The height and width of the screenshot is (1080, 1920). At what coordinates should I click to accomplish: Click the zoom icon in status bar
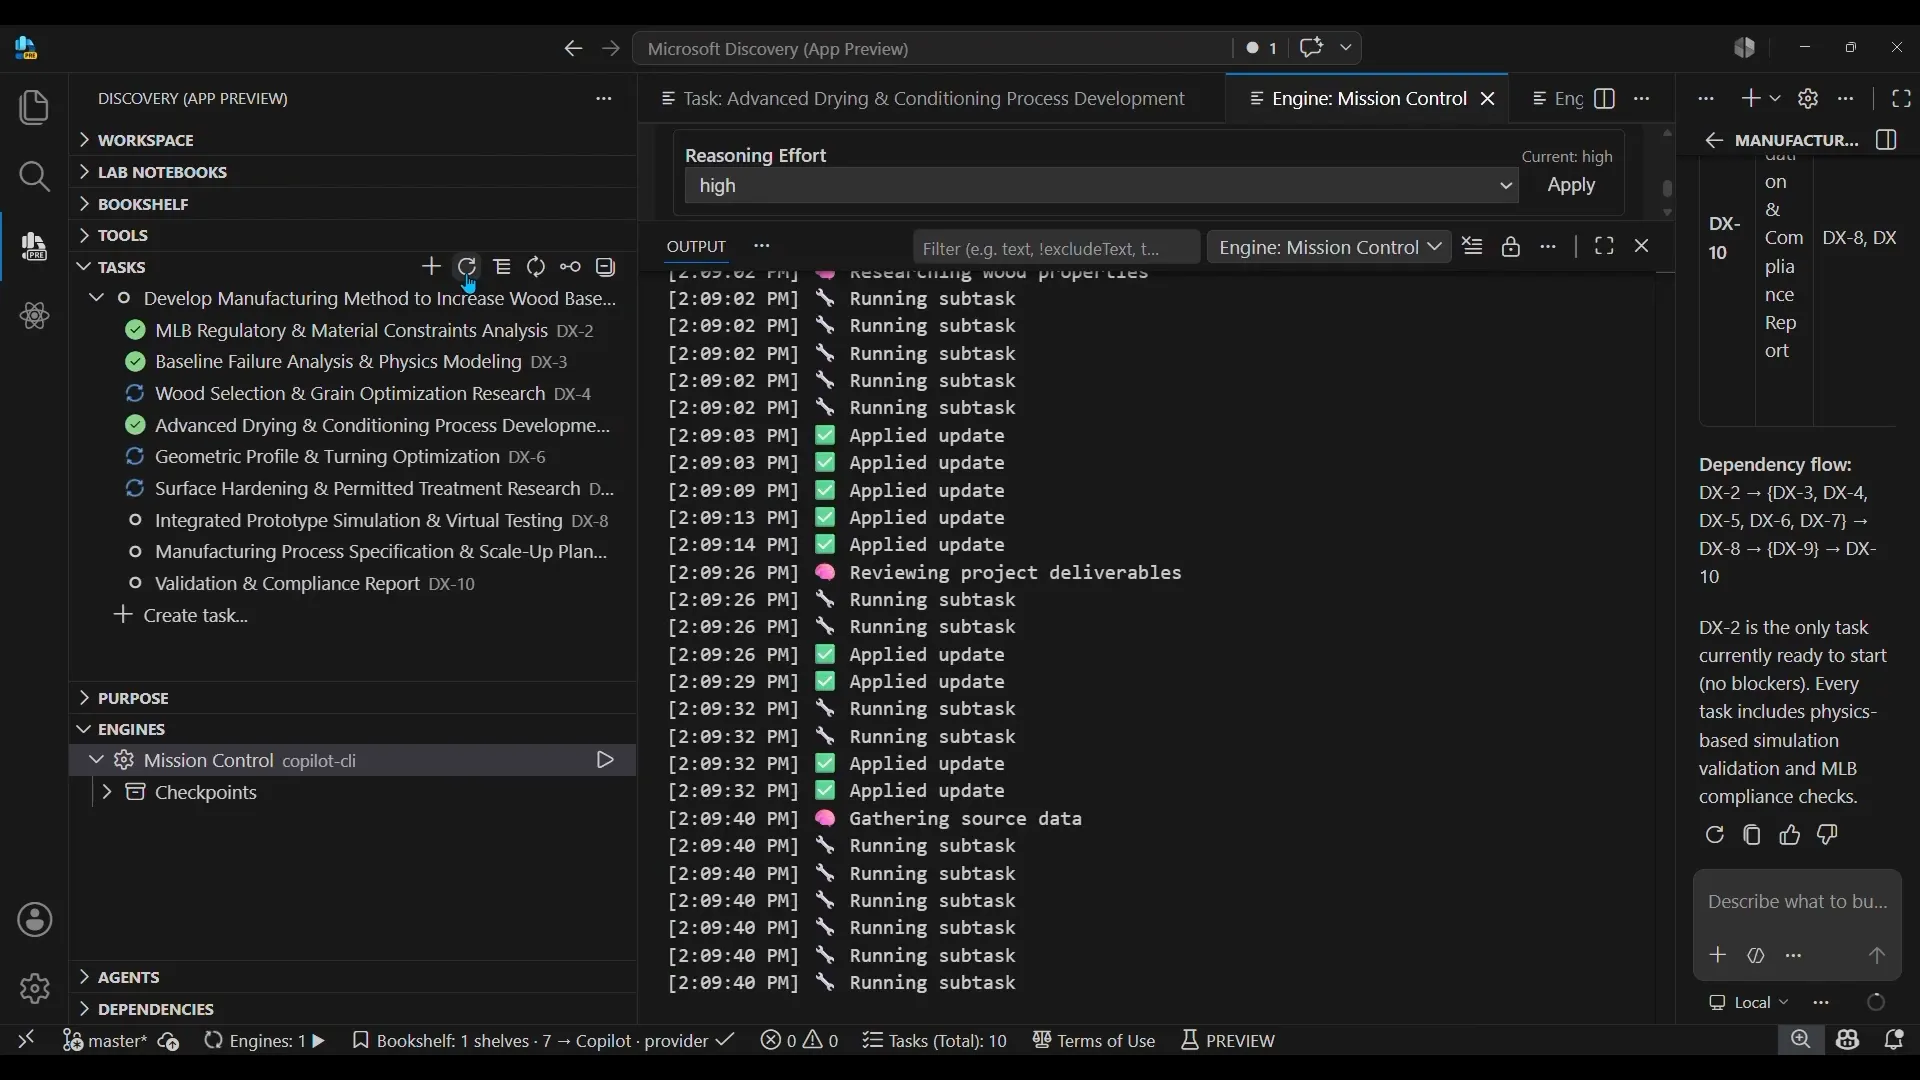[1801, 1041]
